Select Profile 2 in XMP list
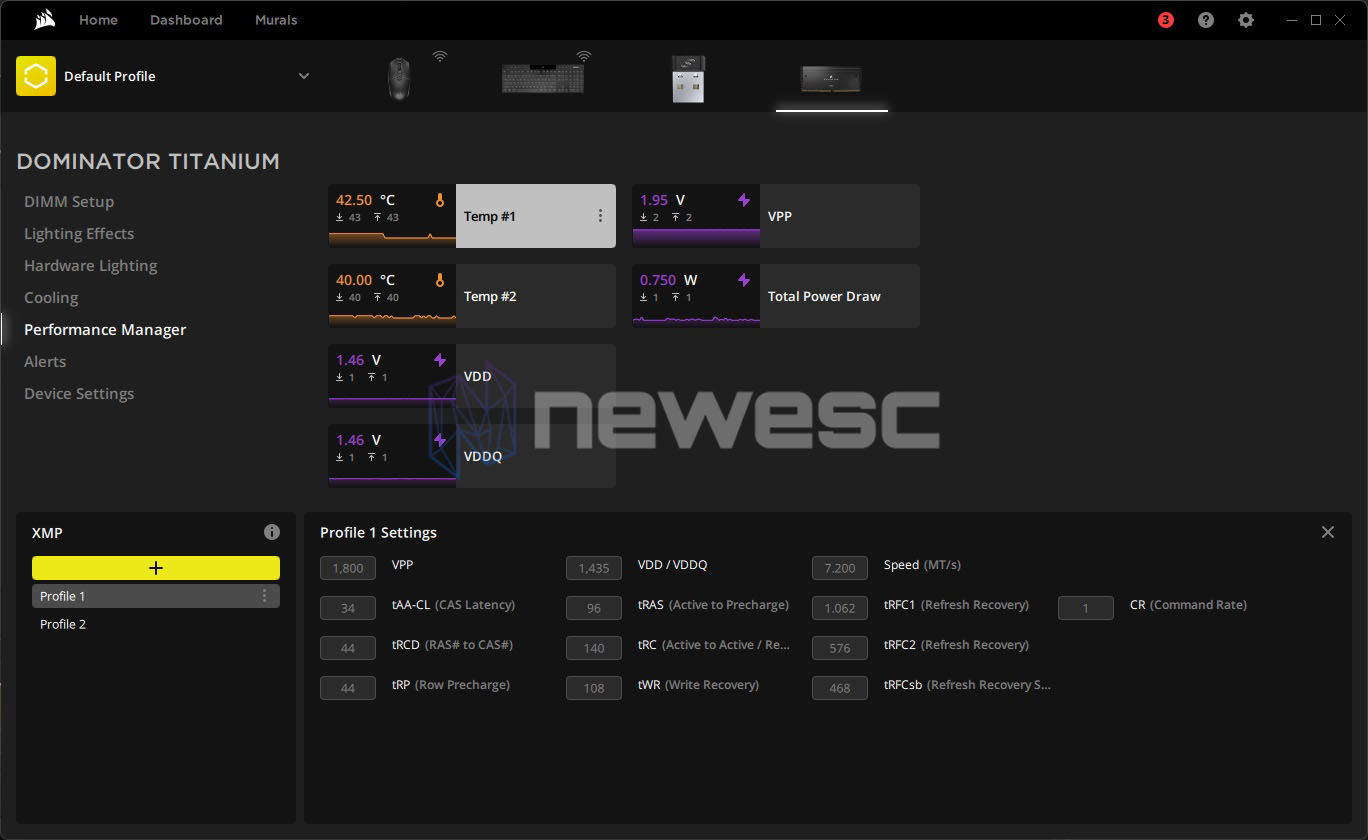This screenshot has width=1368, height=840. 156,624
